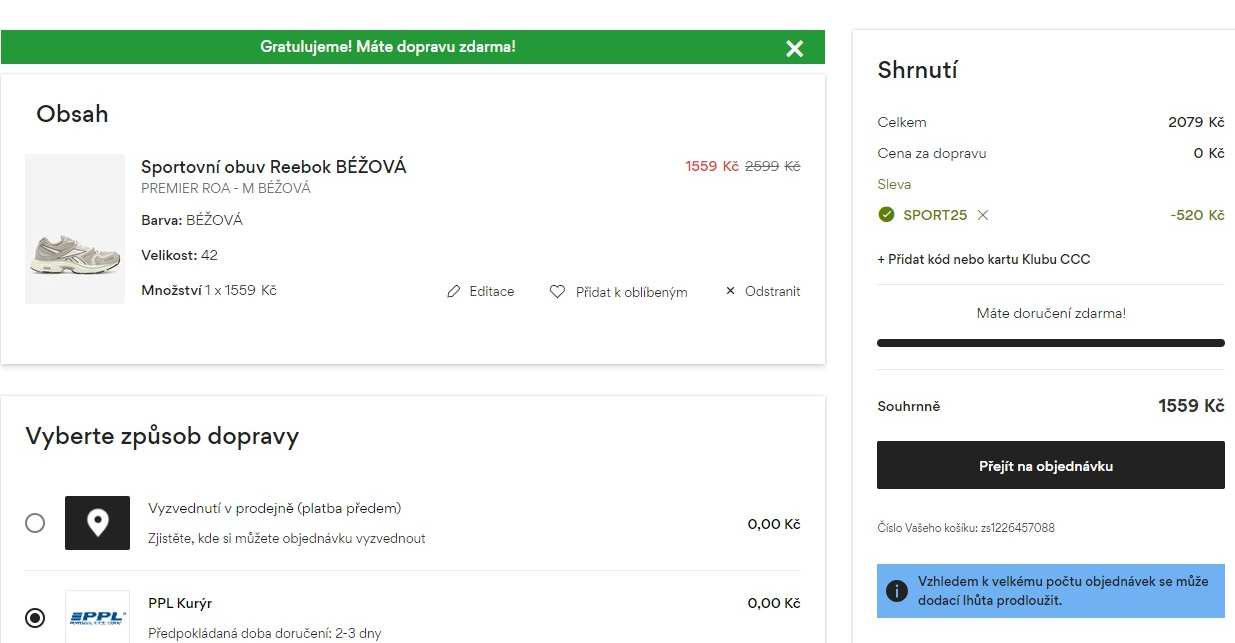Click the delivery delay notice text

pos(1063,591)
